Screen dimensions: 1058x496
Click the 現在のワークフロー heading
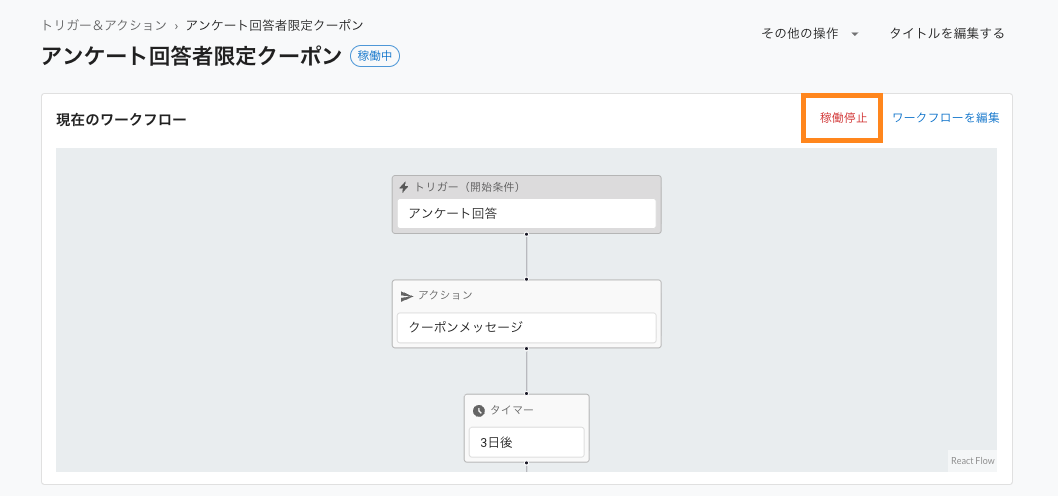pyautogui.click(x=121, y=119)
